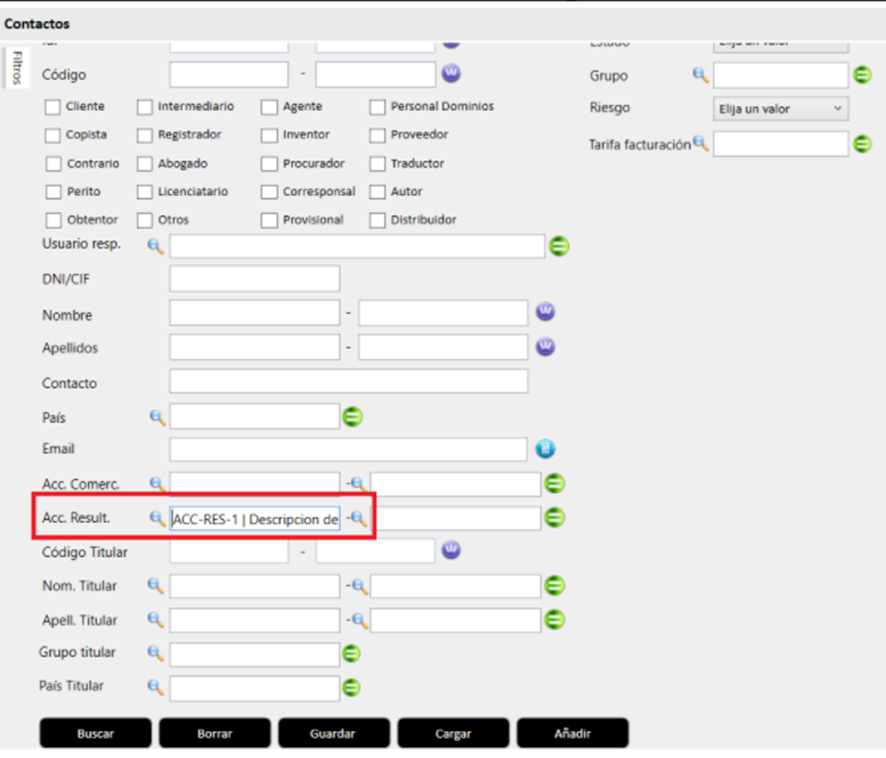Click the Añadir button

point(572,733)
